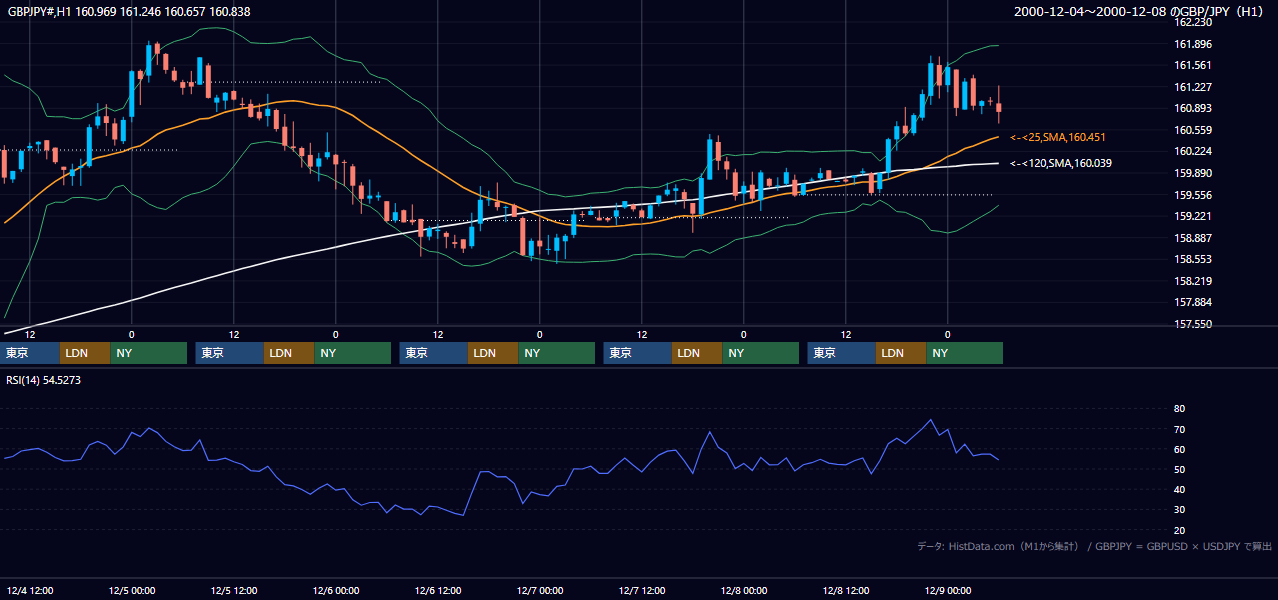Image resolution: width=1278 pixels, height=600 pixels.
Task: Click price axis label 158.887
Action: coord(1193,238)
